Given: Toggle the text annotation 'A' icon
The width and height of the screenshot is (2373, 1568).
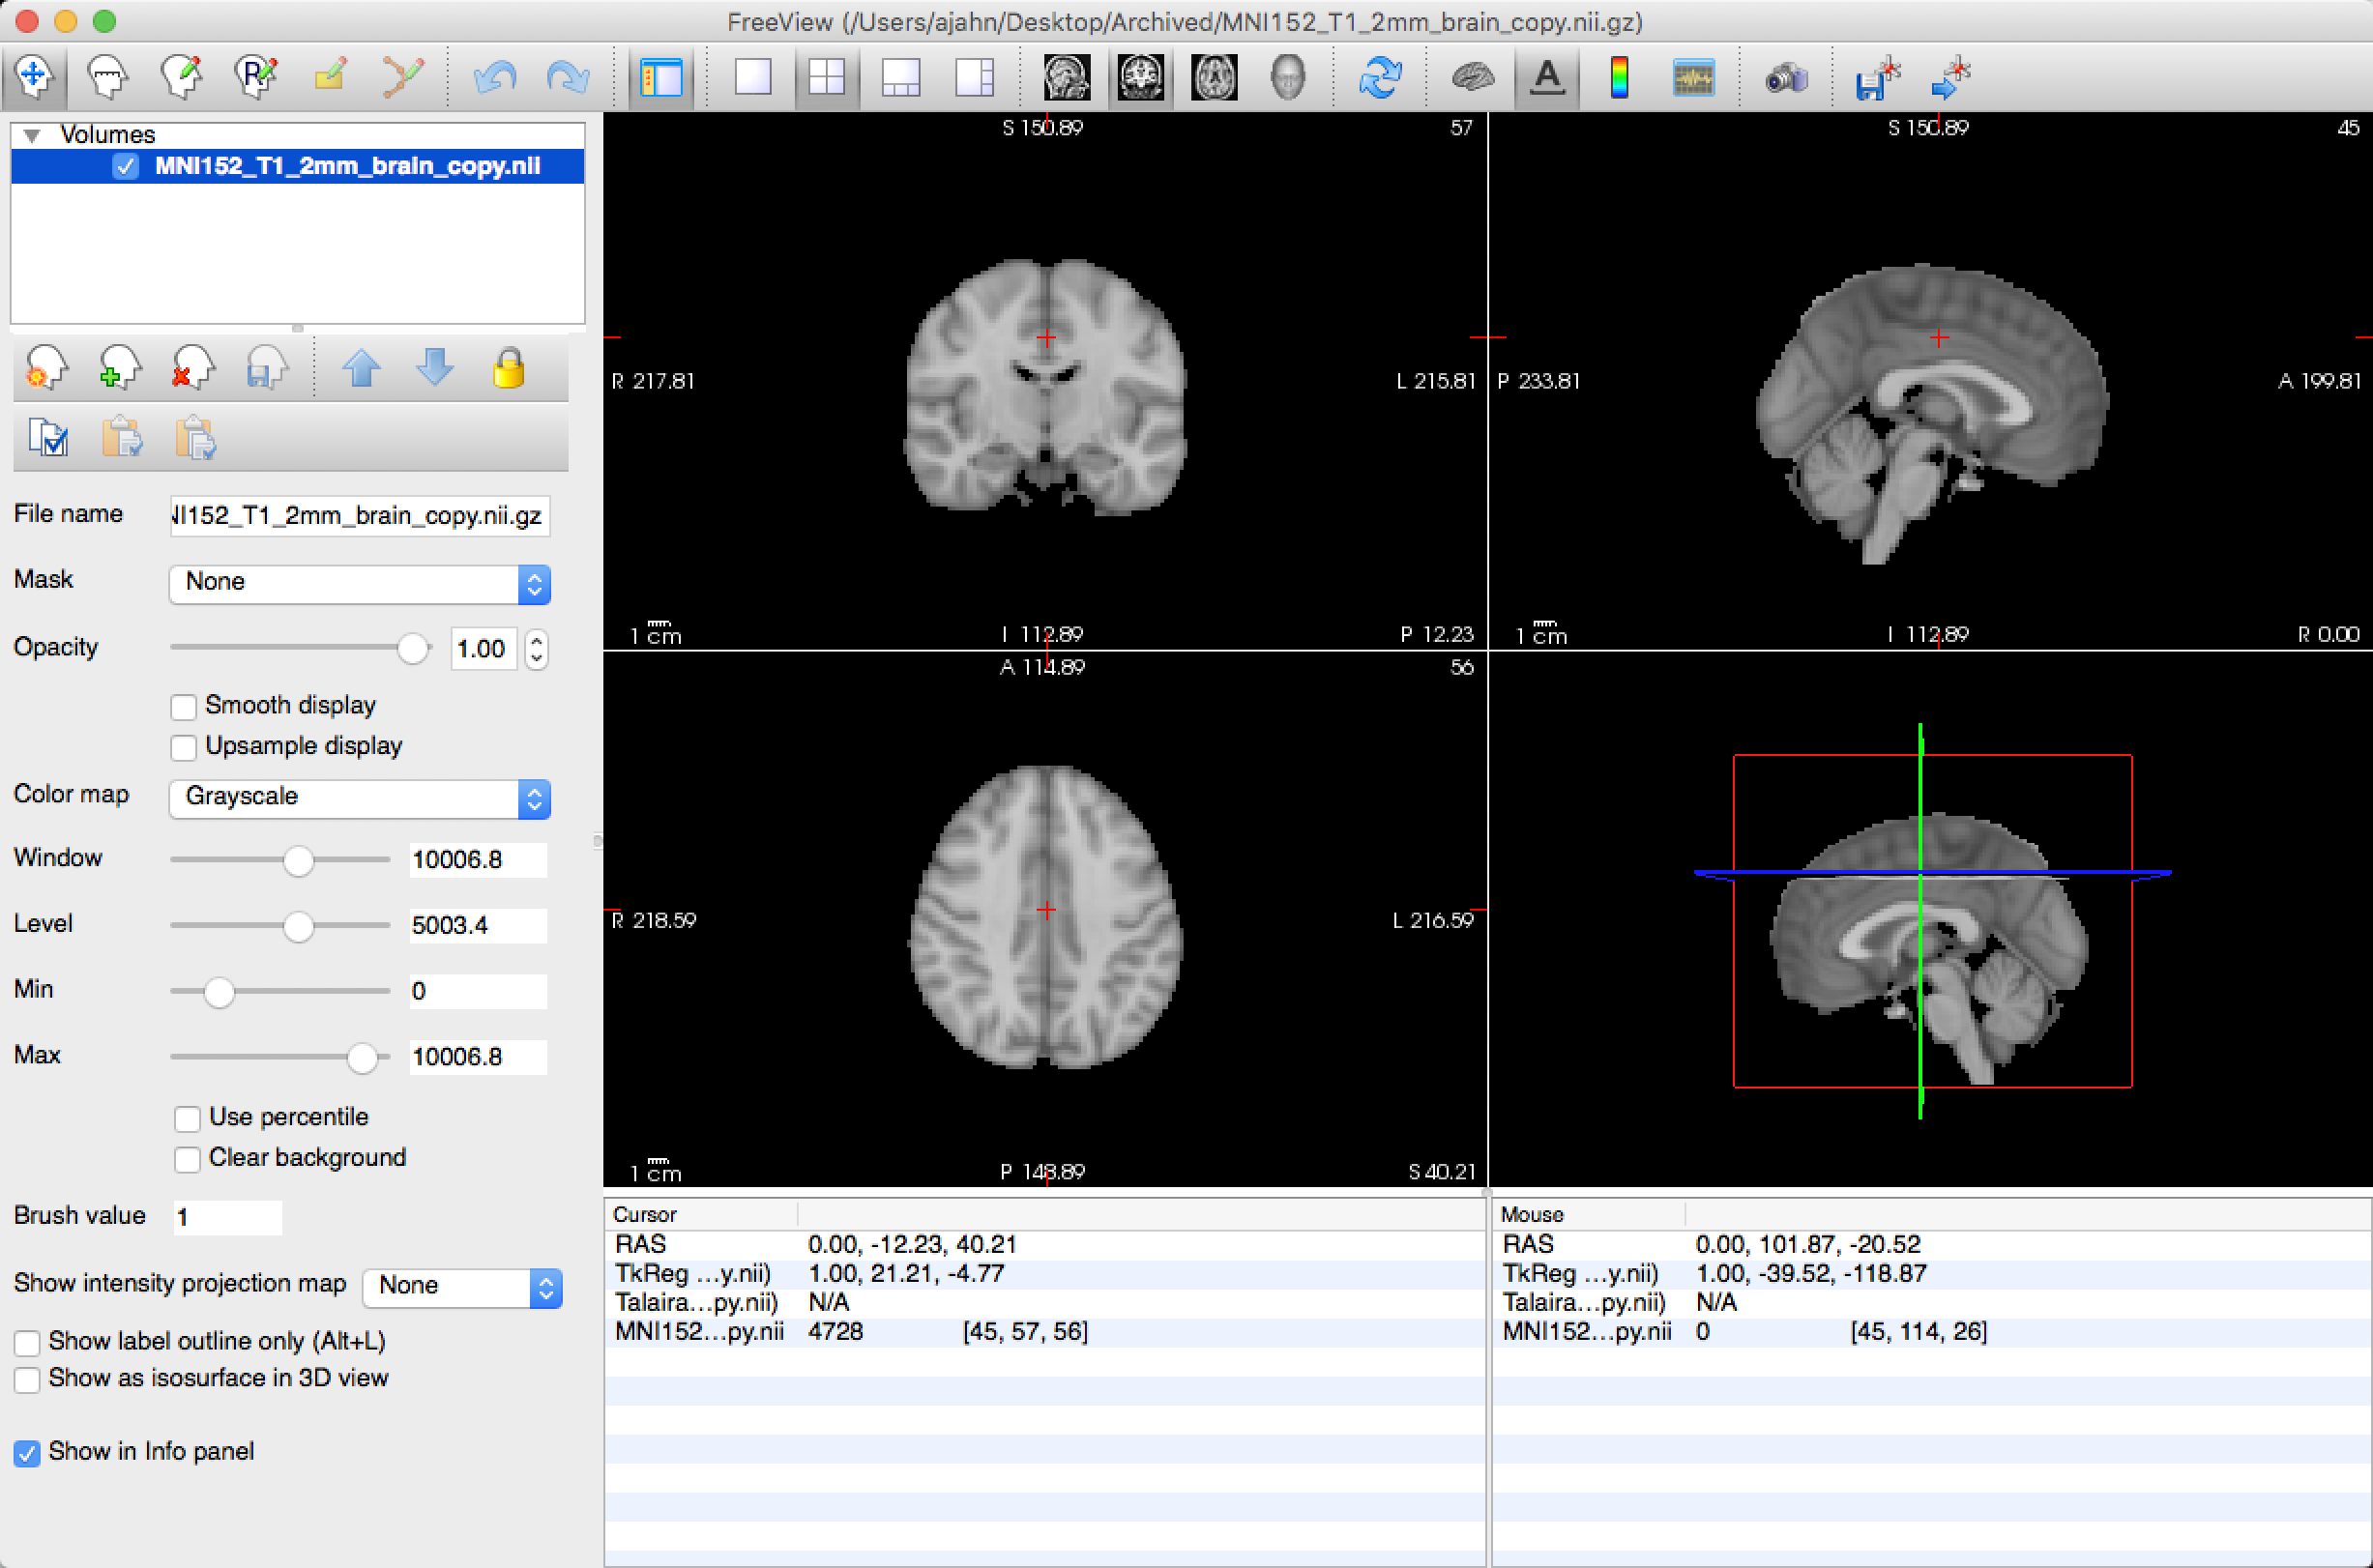Looking at the screenshot, I should pyautogui.click(x=1547, y=77).
